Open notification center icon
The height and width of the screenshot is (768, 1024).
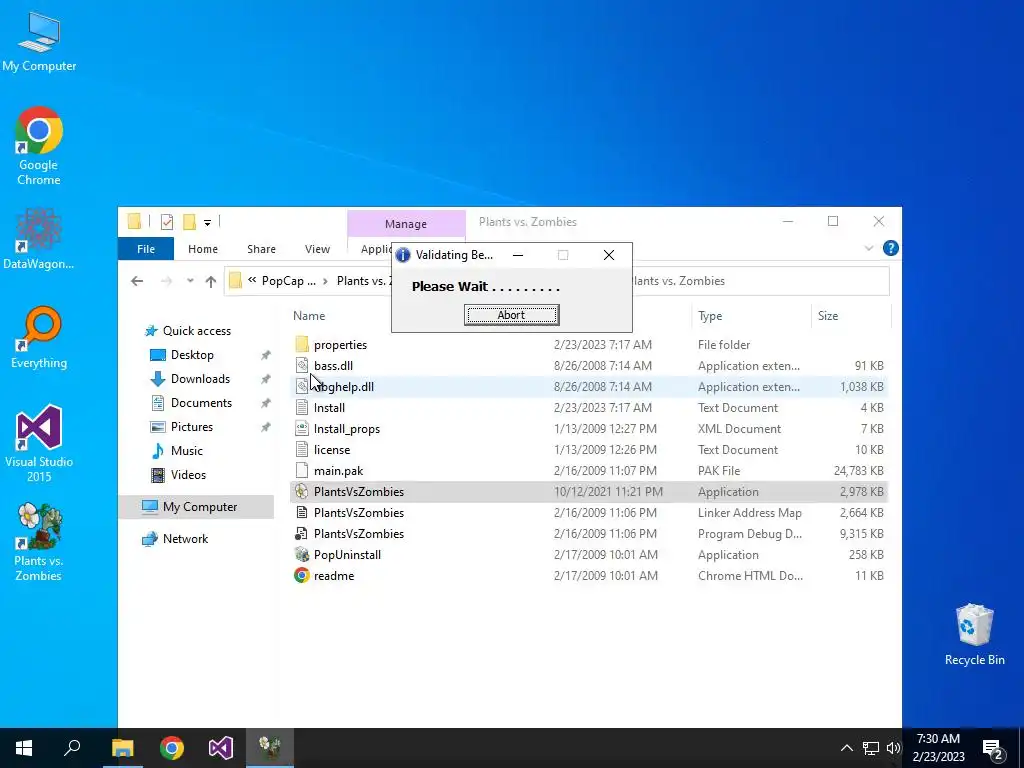(993, 748)
